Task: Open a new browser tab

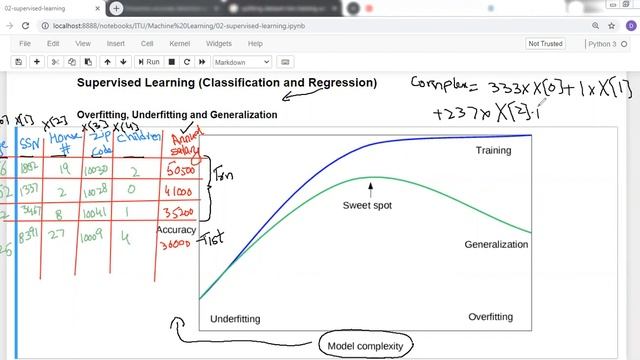Action: point(116,8)
